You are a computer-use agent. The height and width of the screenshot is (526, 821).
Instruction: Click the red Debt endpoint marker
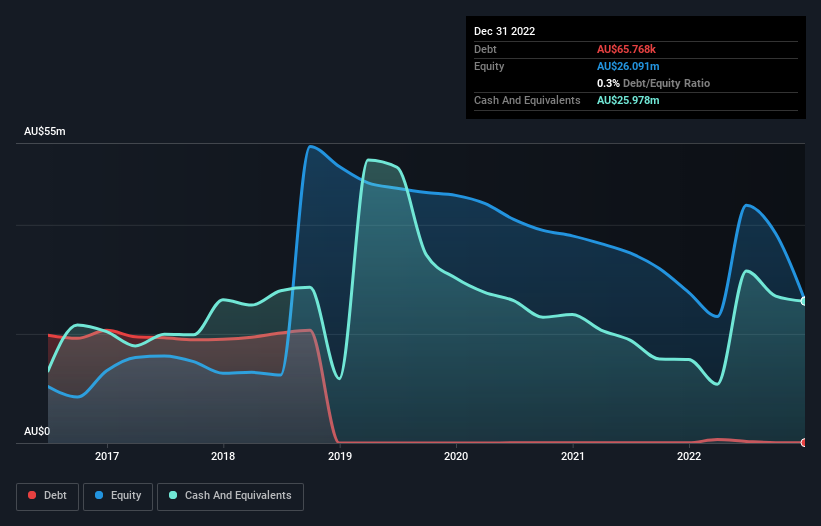click(804, 442)
